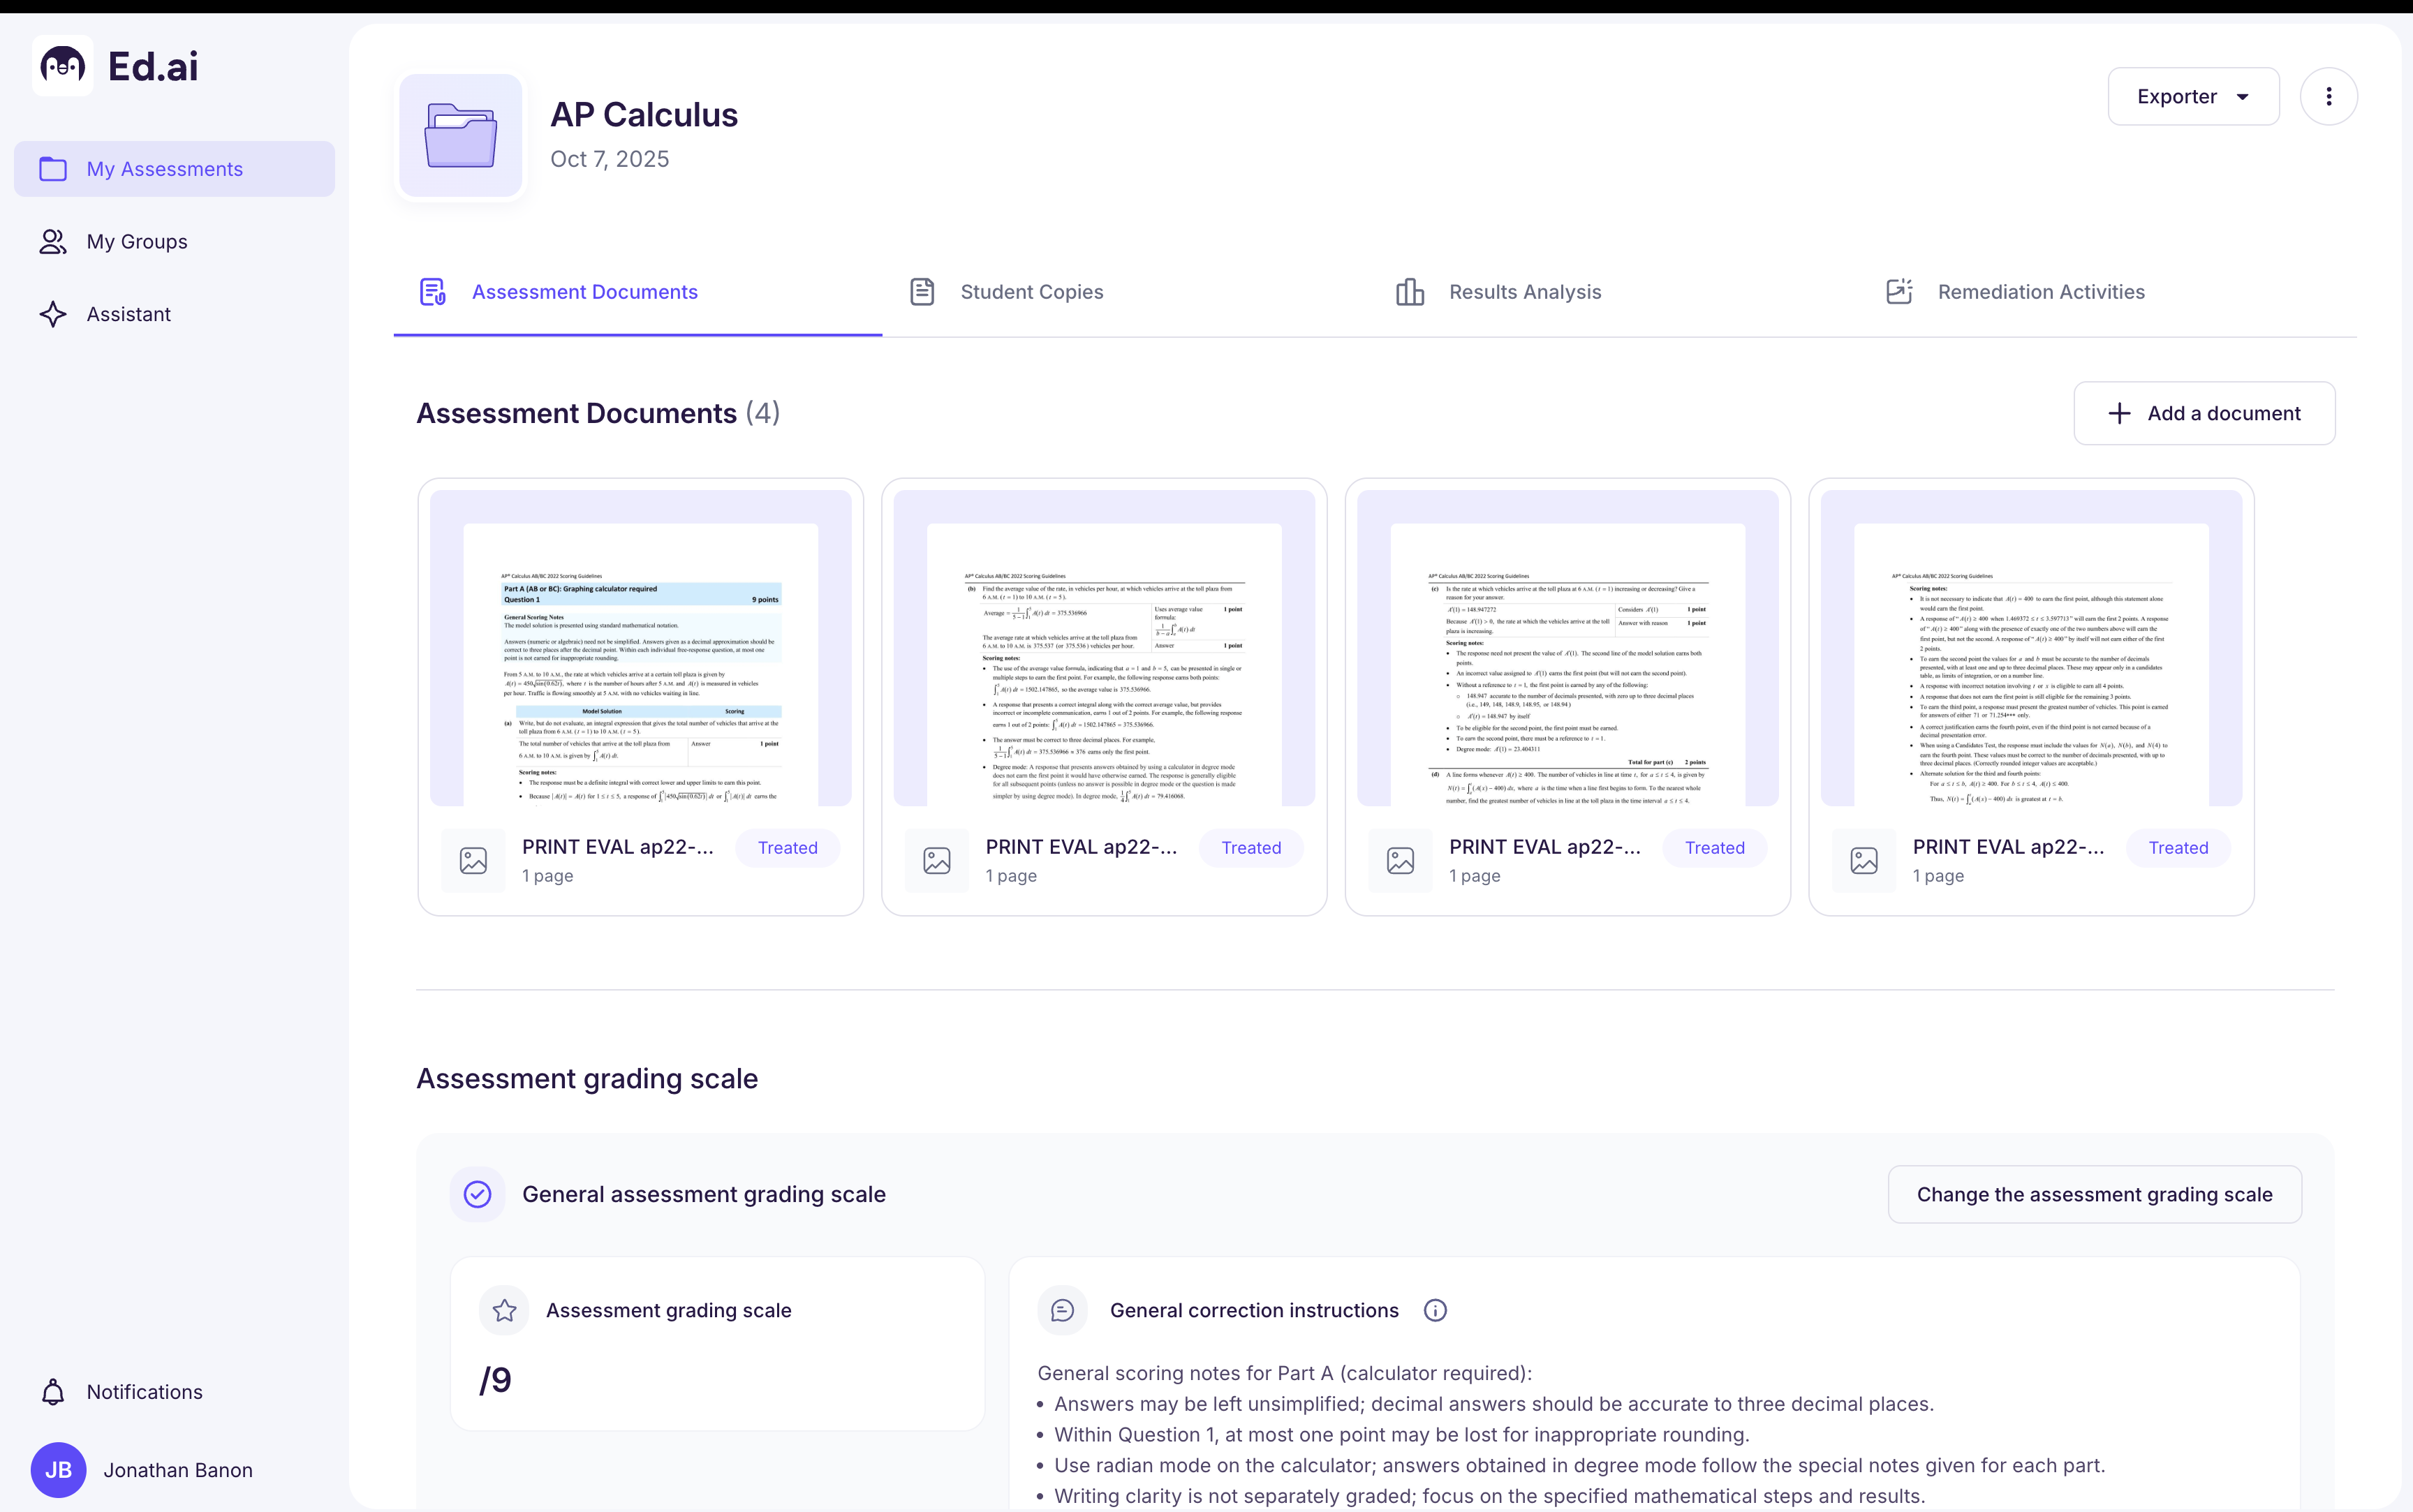Click Add a document

click(2203, 413)
